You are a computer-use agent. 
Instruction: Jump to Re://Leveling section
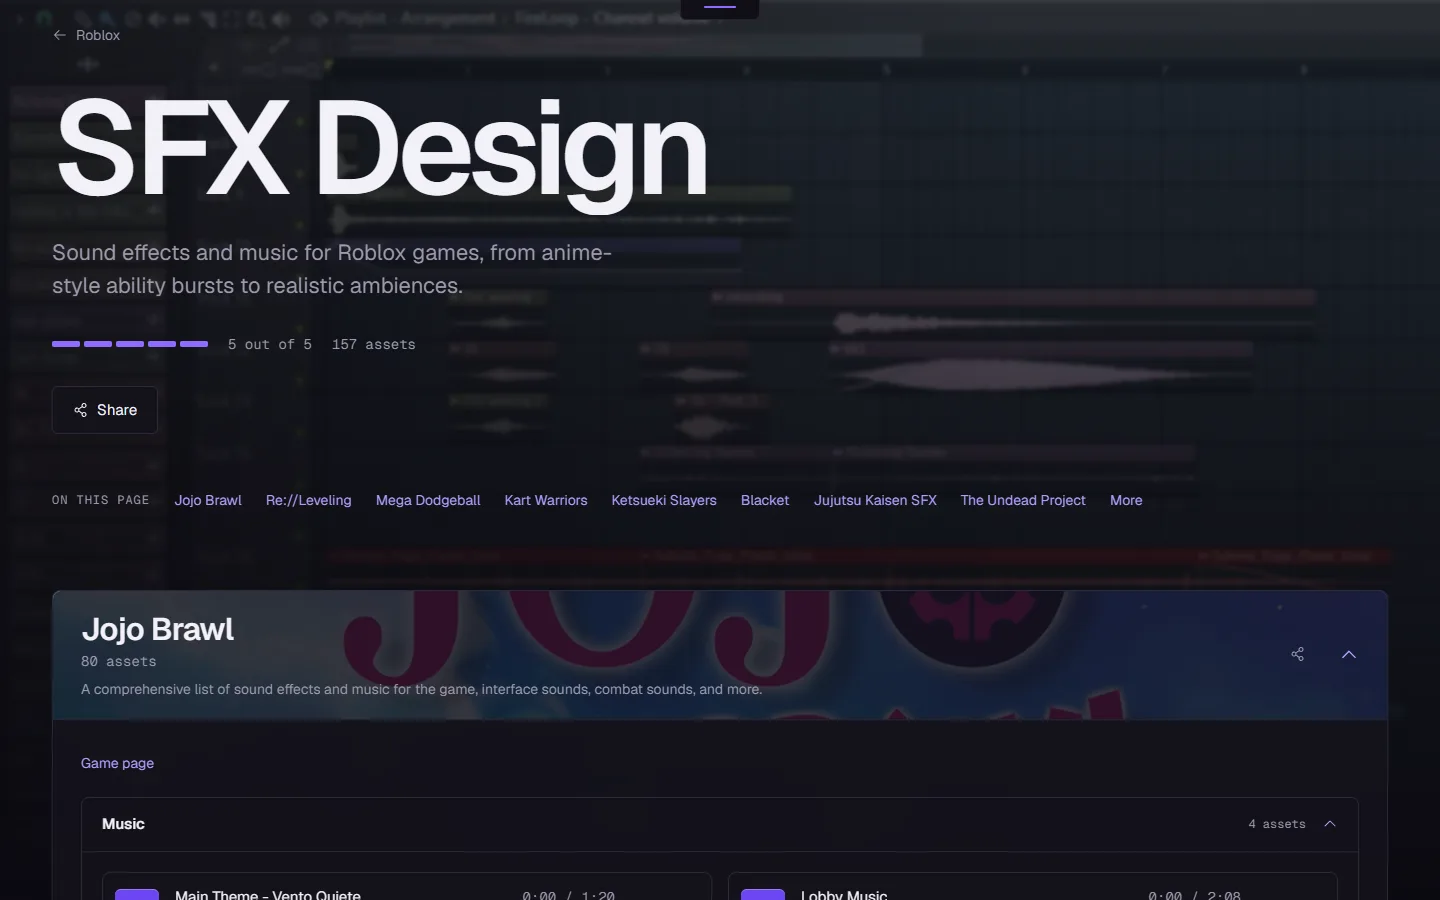tap(309, 500)
